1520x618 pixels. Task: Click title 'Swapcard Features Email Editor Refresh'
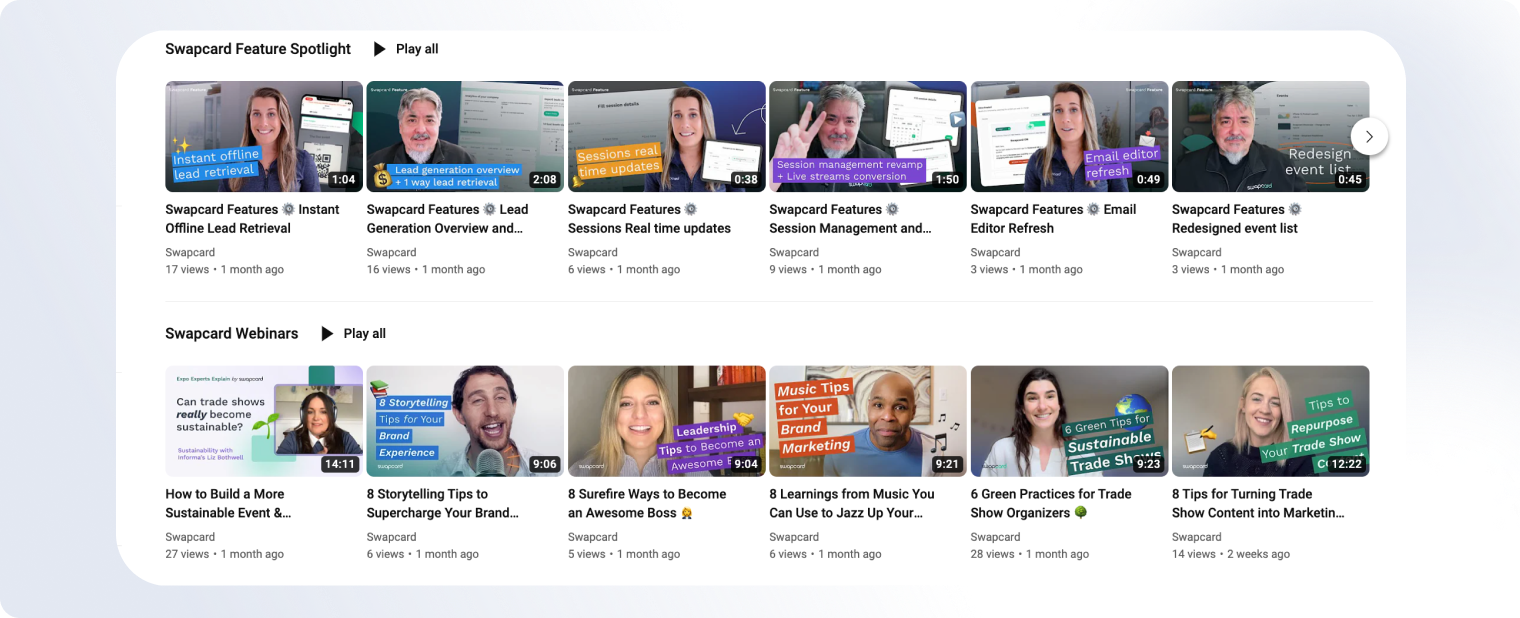click(x=1053, y=219)
